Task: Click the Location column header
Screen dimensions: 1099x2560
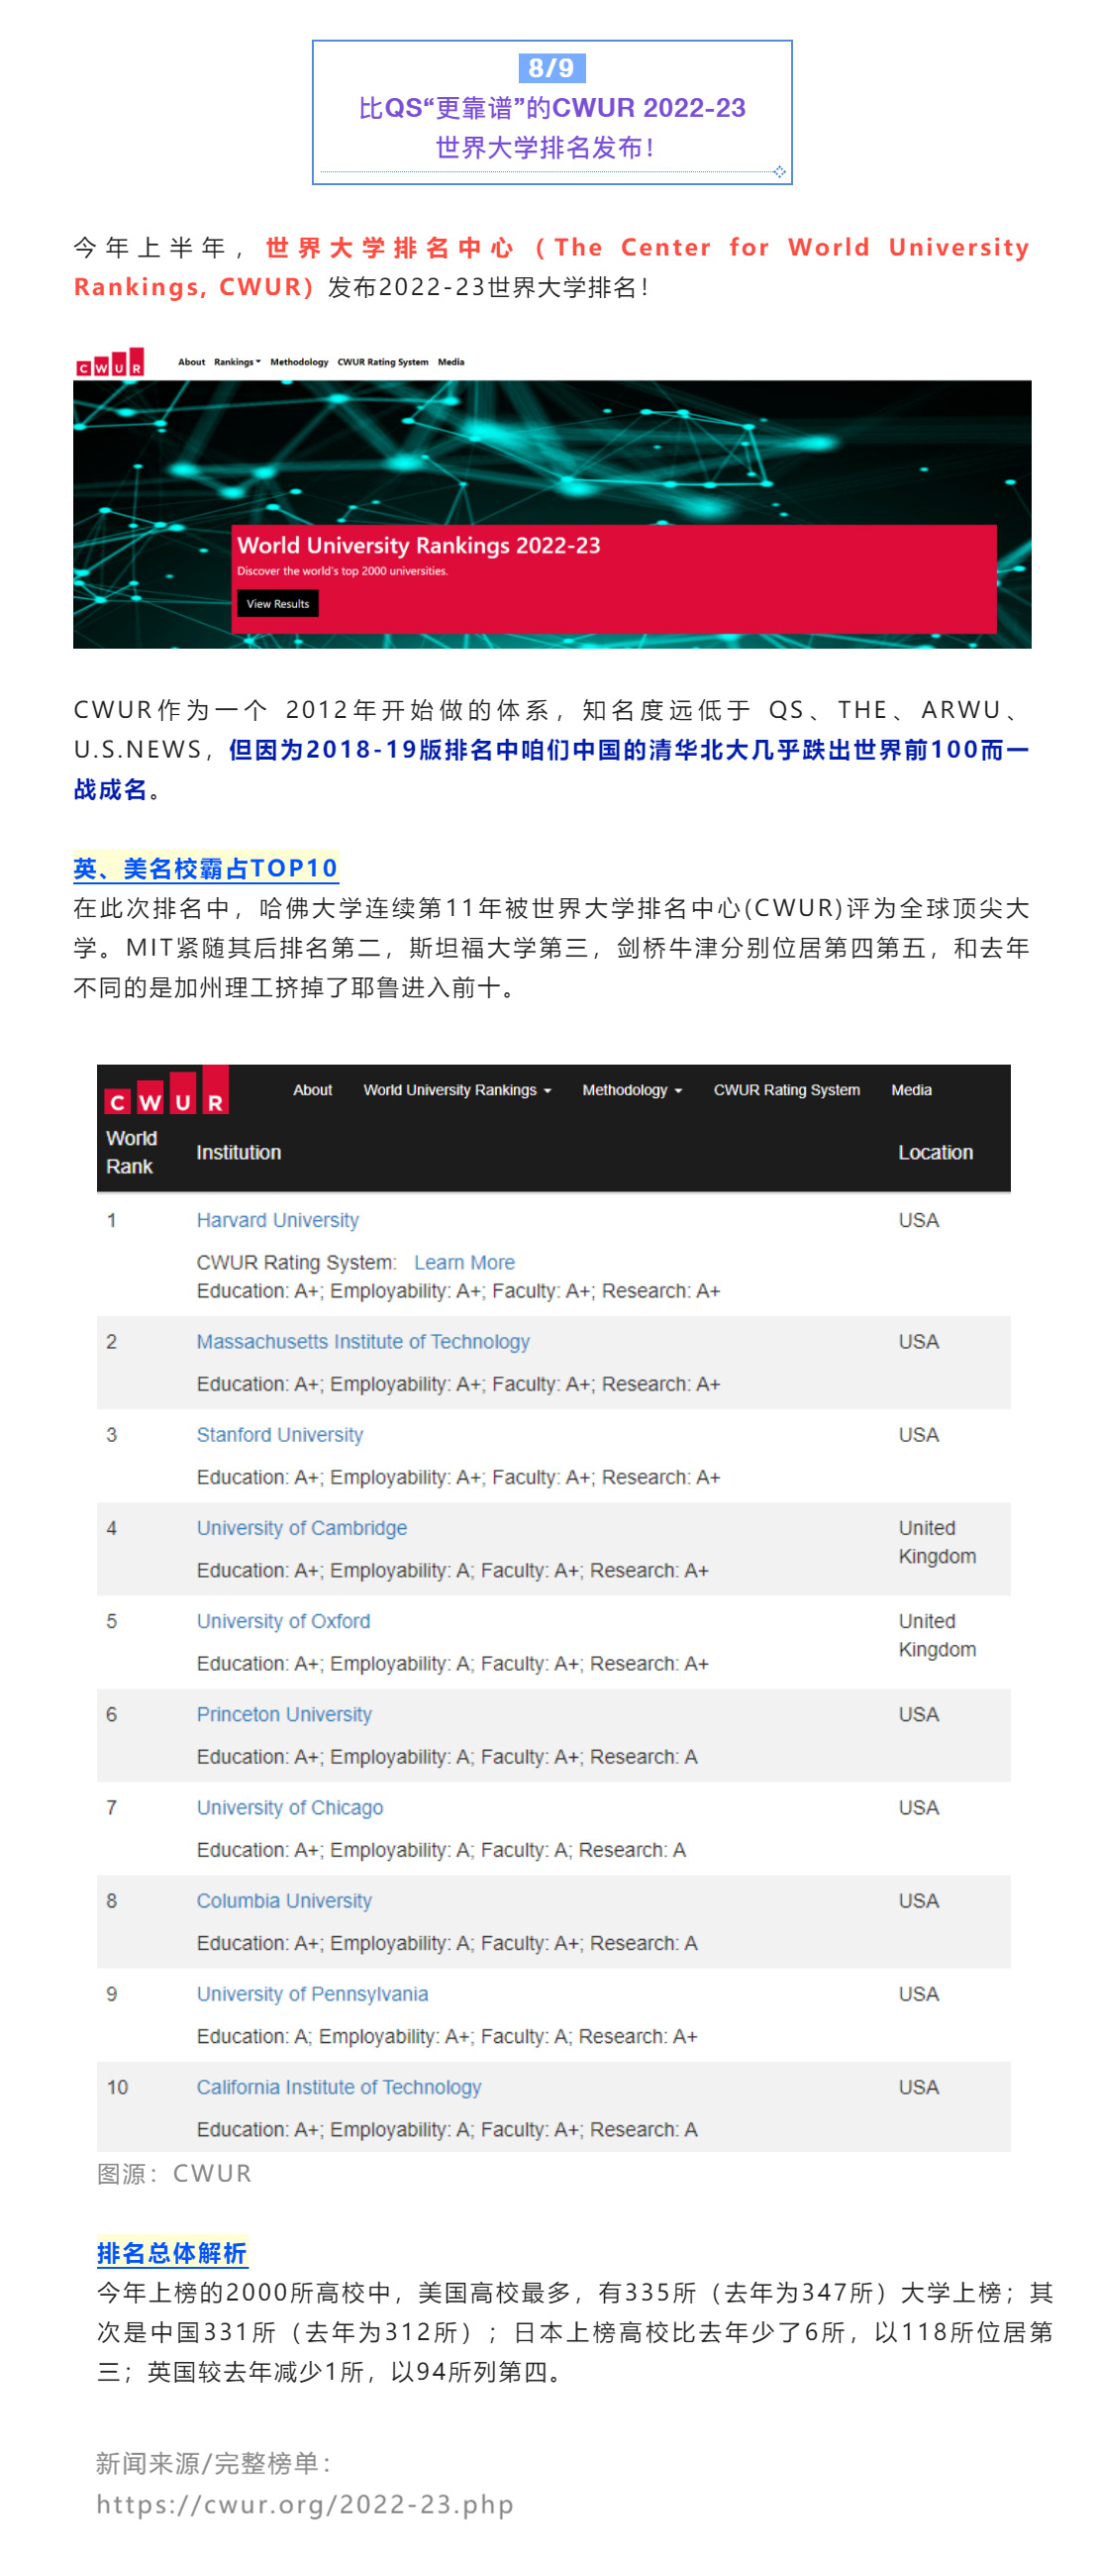Action: click(935, 1152)
